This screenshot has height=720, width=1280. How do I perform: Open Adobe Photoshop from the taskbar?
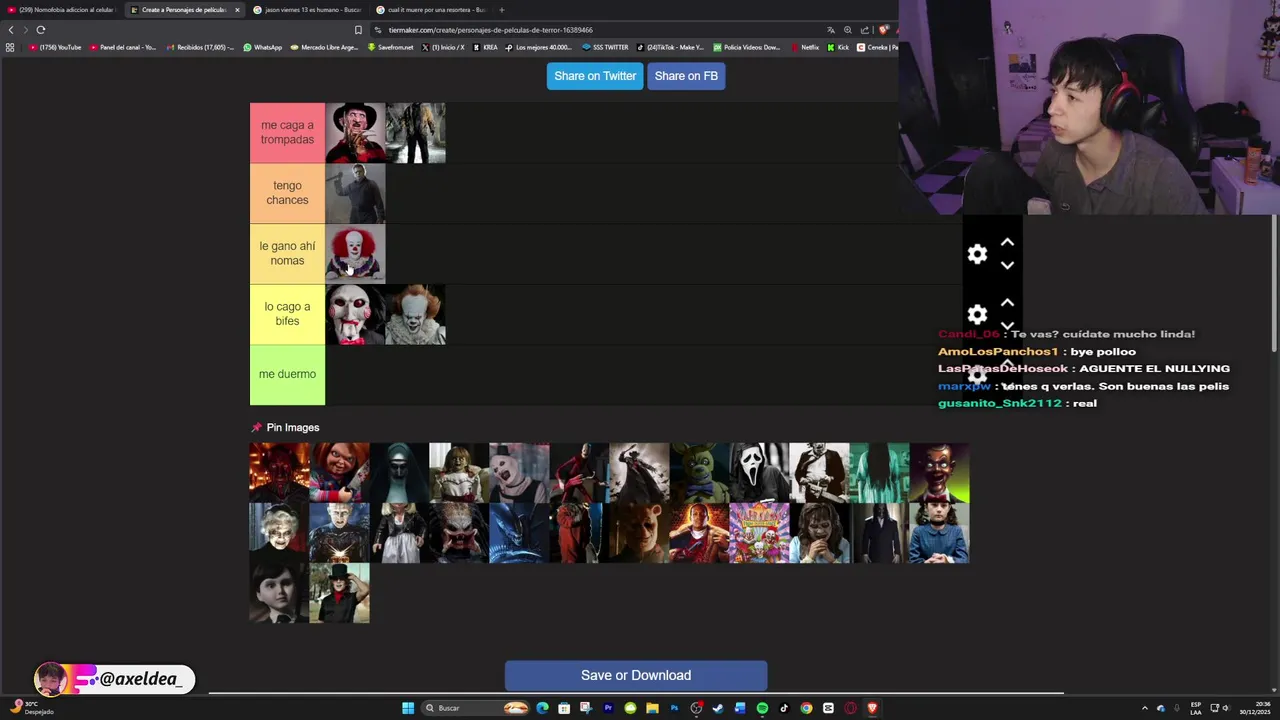point(675,708)
